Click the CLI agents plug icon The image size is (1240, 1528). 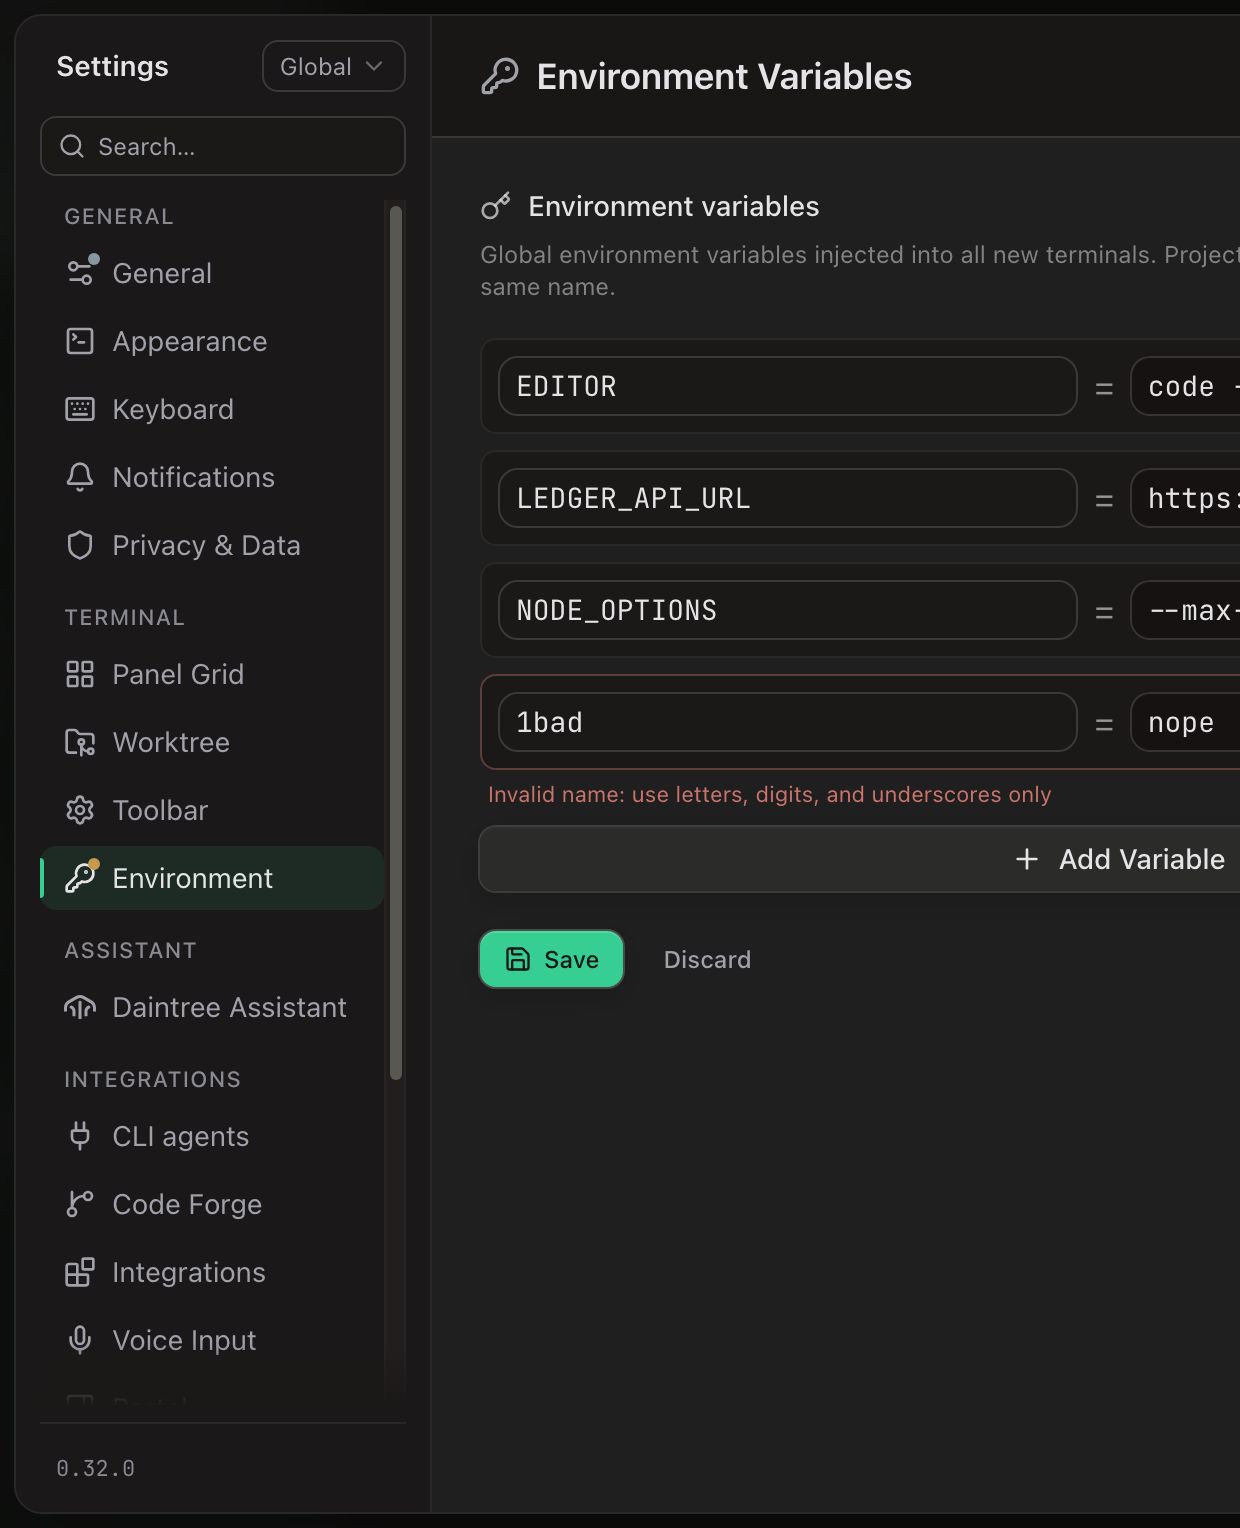point(80,1136)
